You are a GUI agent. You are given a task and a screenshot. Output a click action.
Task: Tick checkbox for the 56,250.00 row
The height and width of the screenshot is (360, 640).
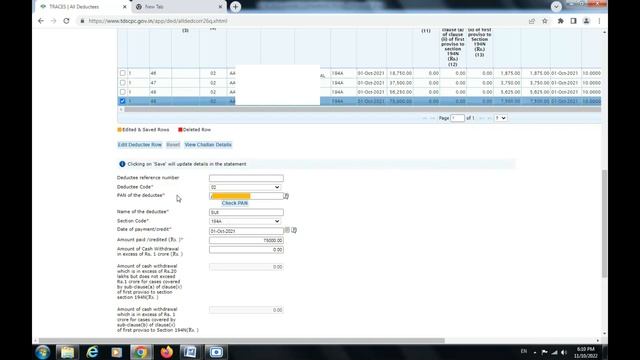[x=122, y=92]
